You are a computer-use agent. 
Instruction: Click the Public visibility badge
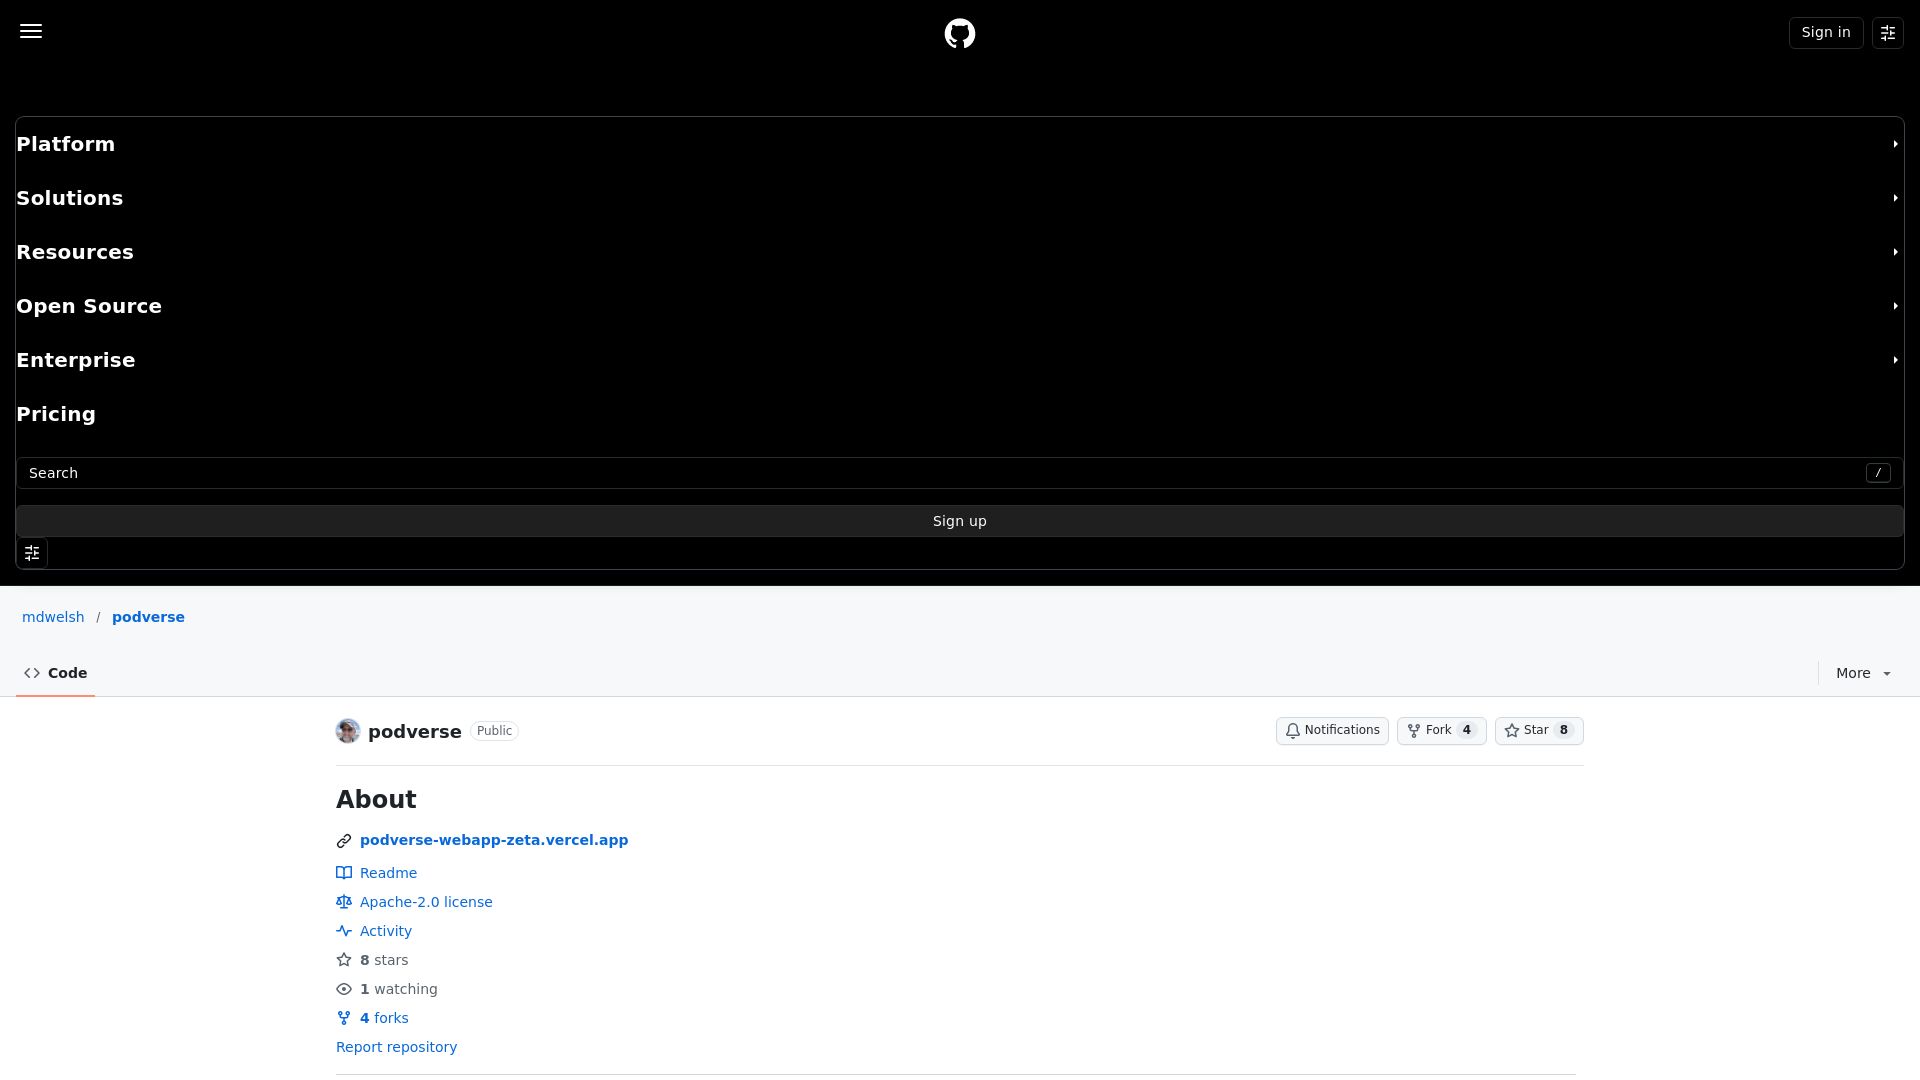[x=494, y=731]
